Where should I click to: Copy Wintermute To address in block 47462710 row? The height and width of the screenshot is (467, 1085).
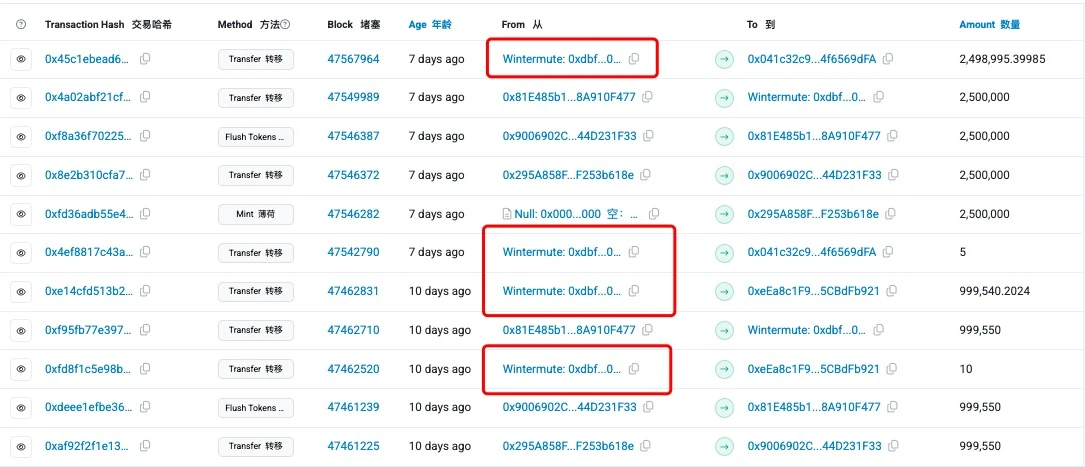[878, 330]
